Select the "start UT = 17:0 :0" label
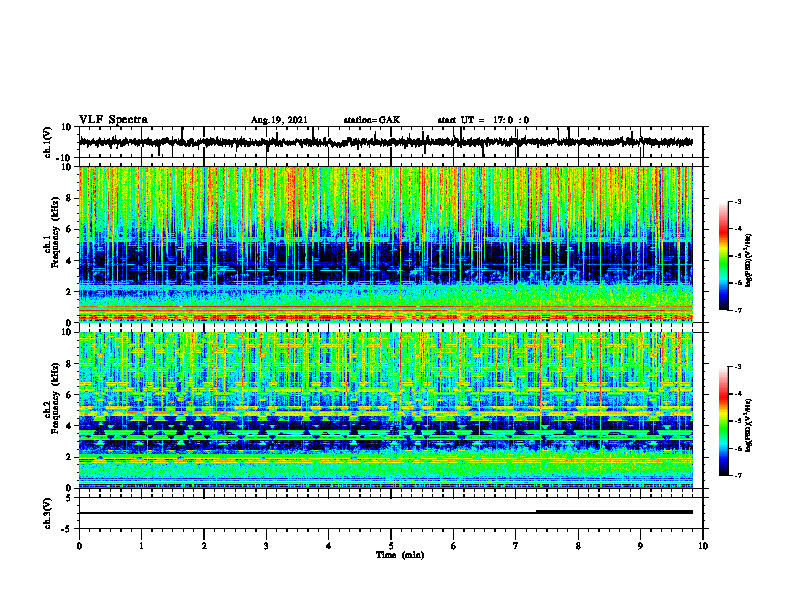792x612 pixels. (x=483, y=120)
